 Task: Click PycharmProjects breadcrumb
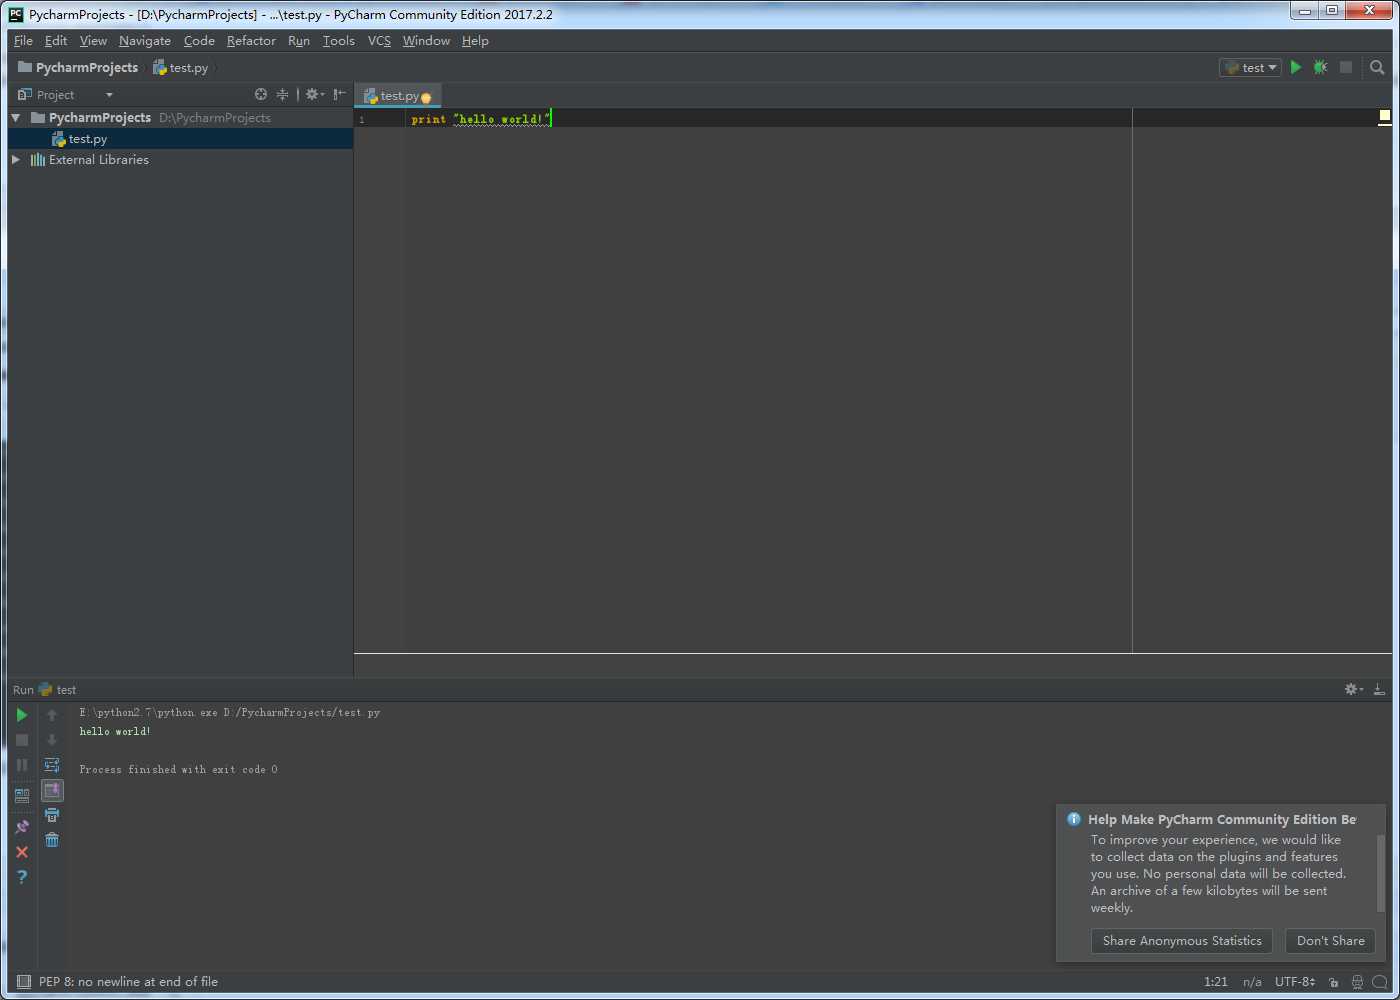(x=78, y=67)
